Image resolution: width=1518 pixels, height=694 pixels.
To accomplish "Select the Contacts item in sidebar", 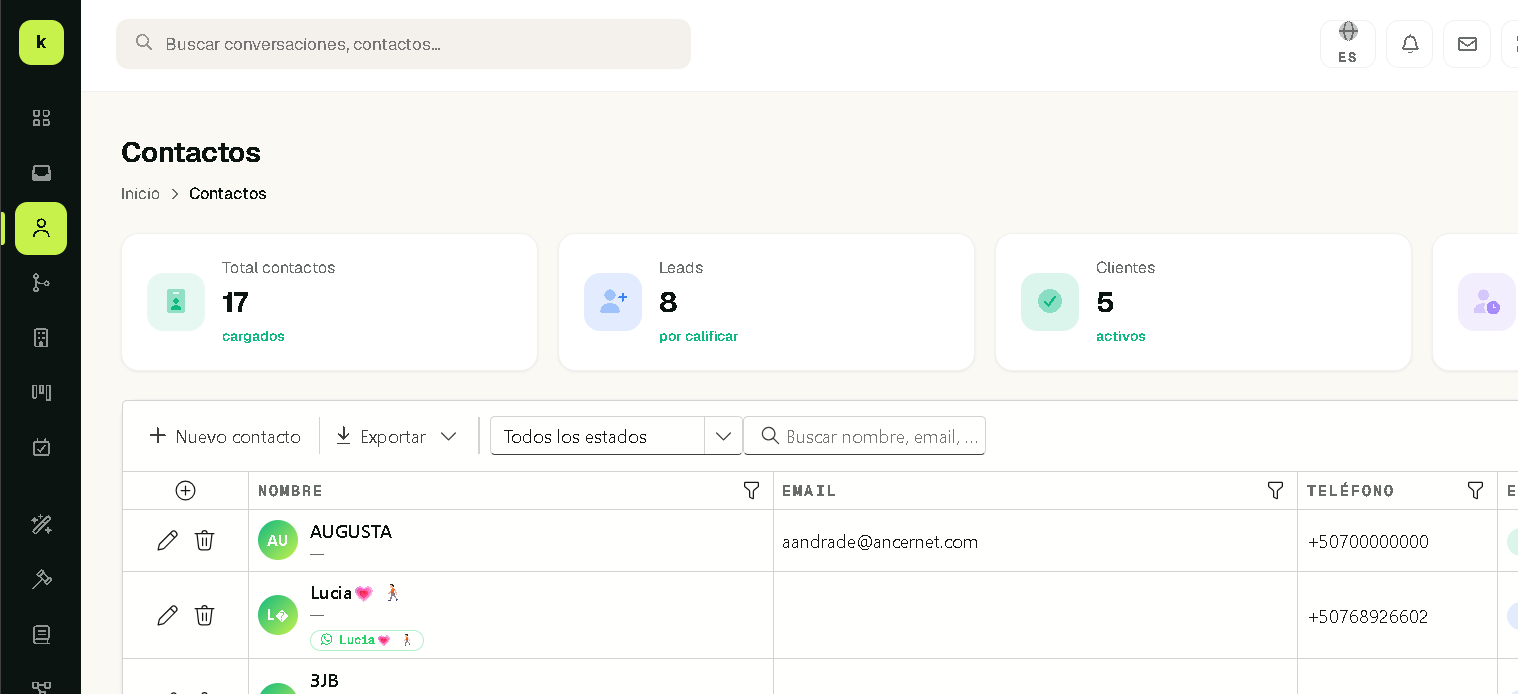I will (41, 228).
